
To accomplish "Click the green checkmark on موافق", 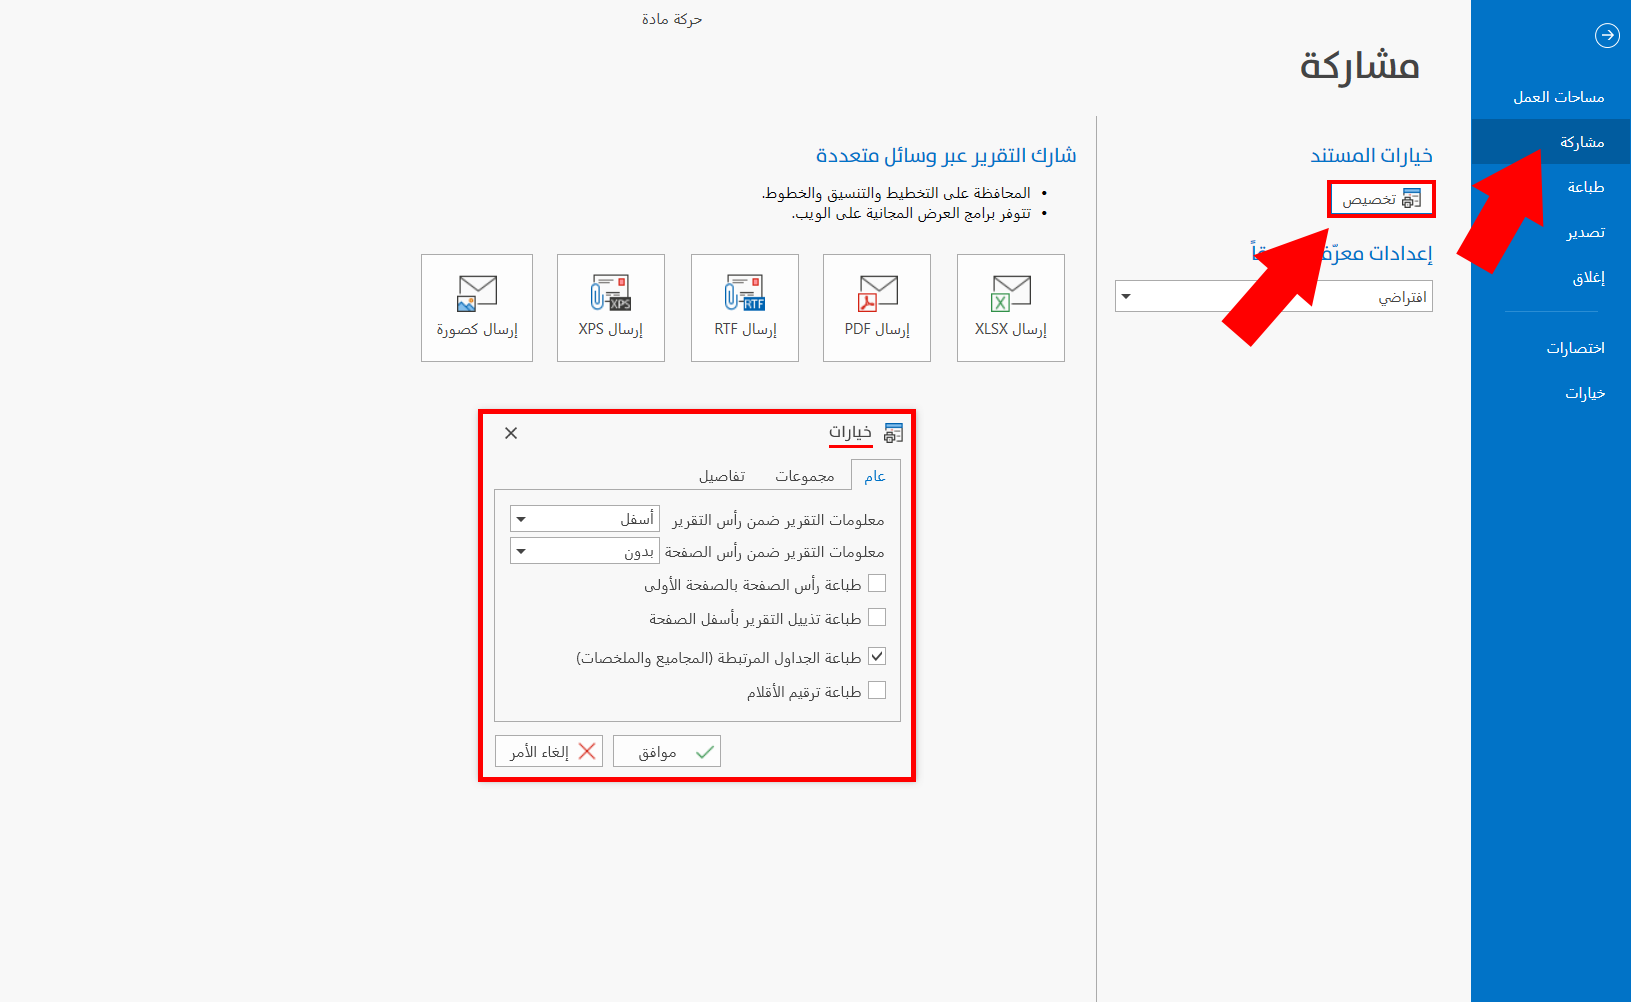I will [705, 752].
